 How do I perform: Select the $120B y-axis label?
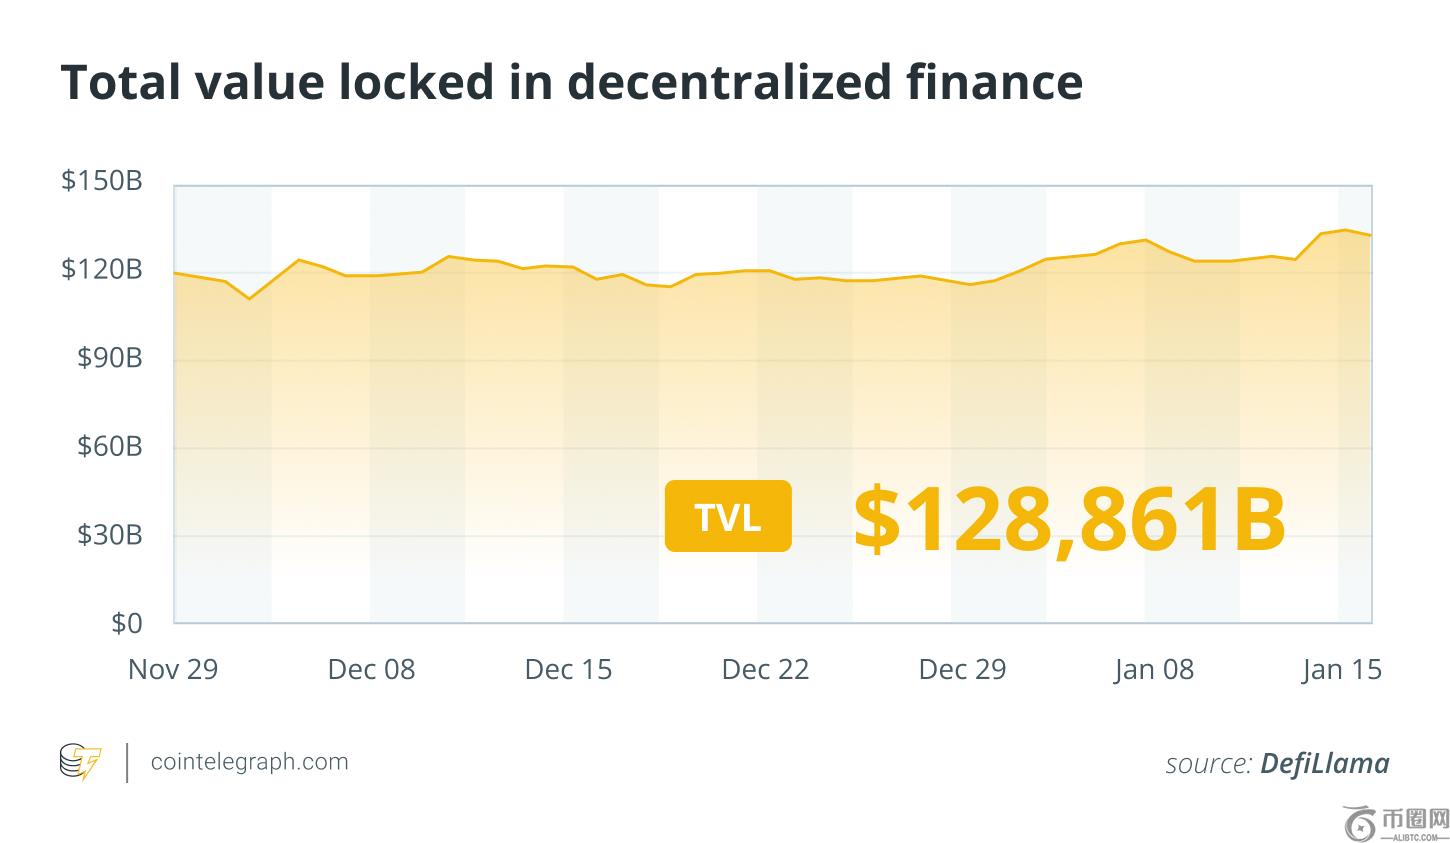[102, 269]
